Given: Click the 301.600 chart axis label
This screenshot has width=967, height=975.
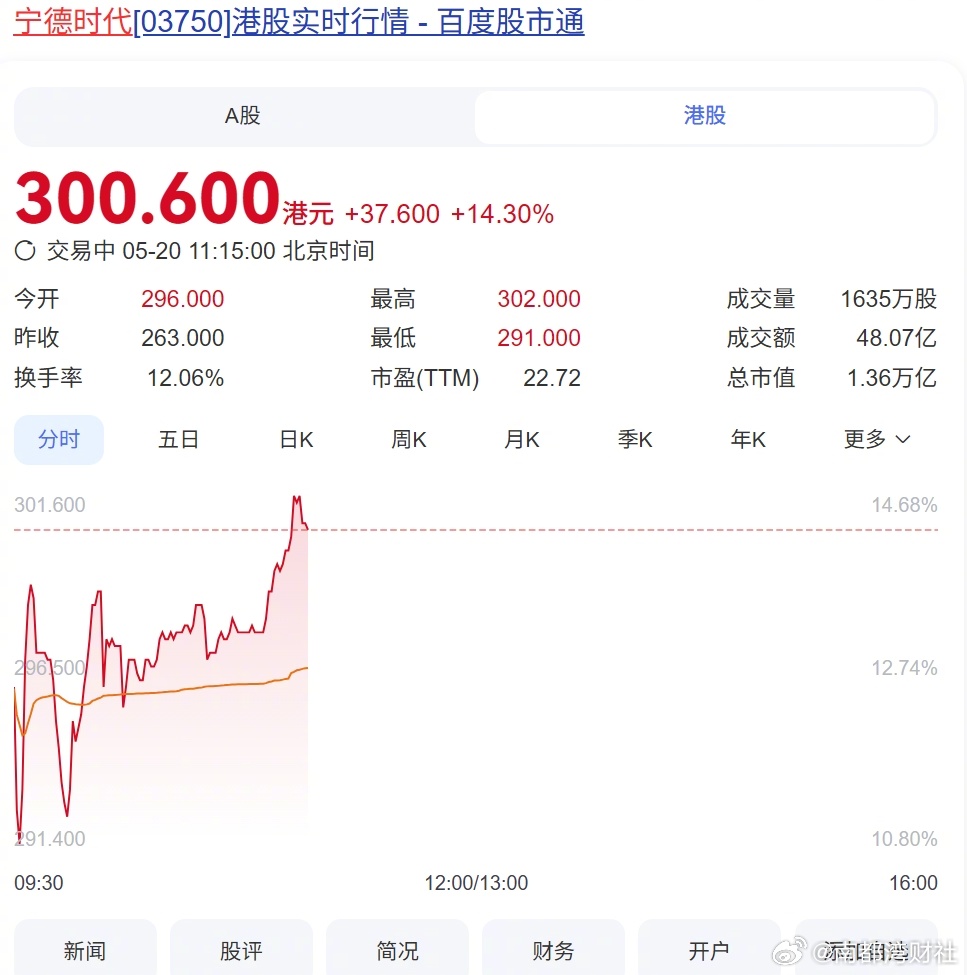Looking at the screenshot, I should [x=50, y=505].
